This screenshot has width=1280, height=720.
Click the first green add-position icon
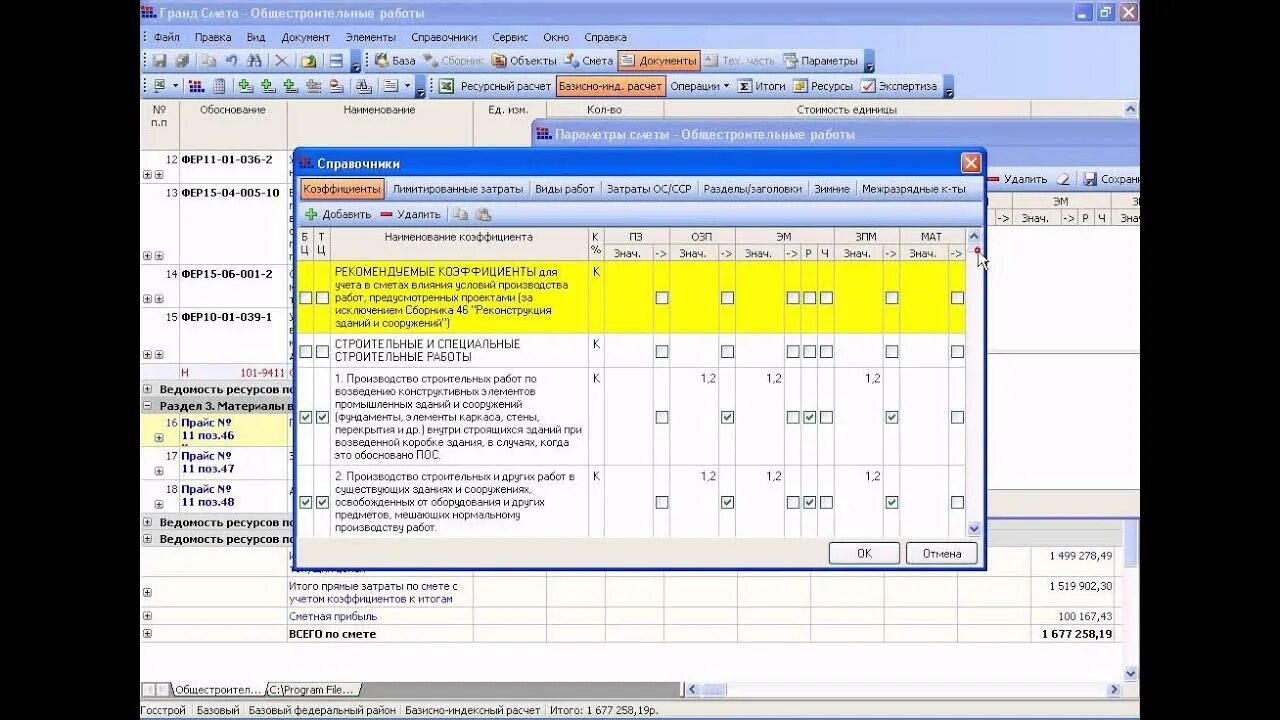click(245, 86)
